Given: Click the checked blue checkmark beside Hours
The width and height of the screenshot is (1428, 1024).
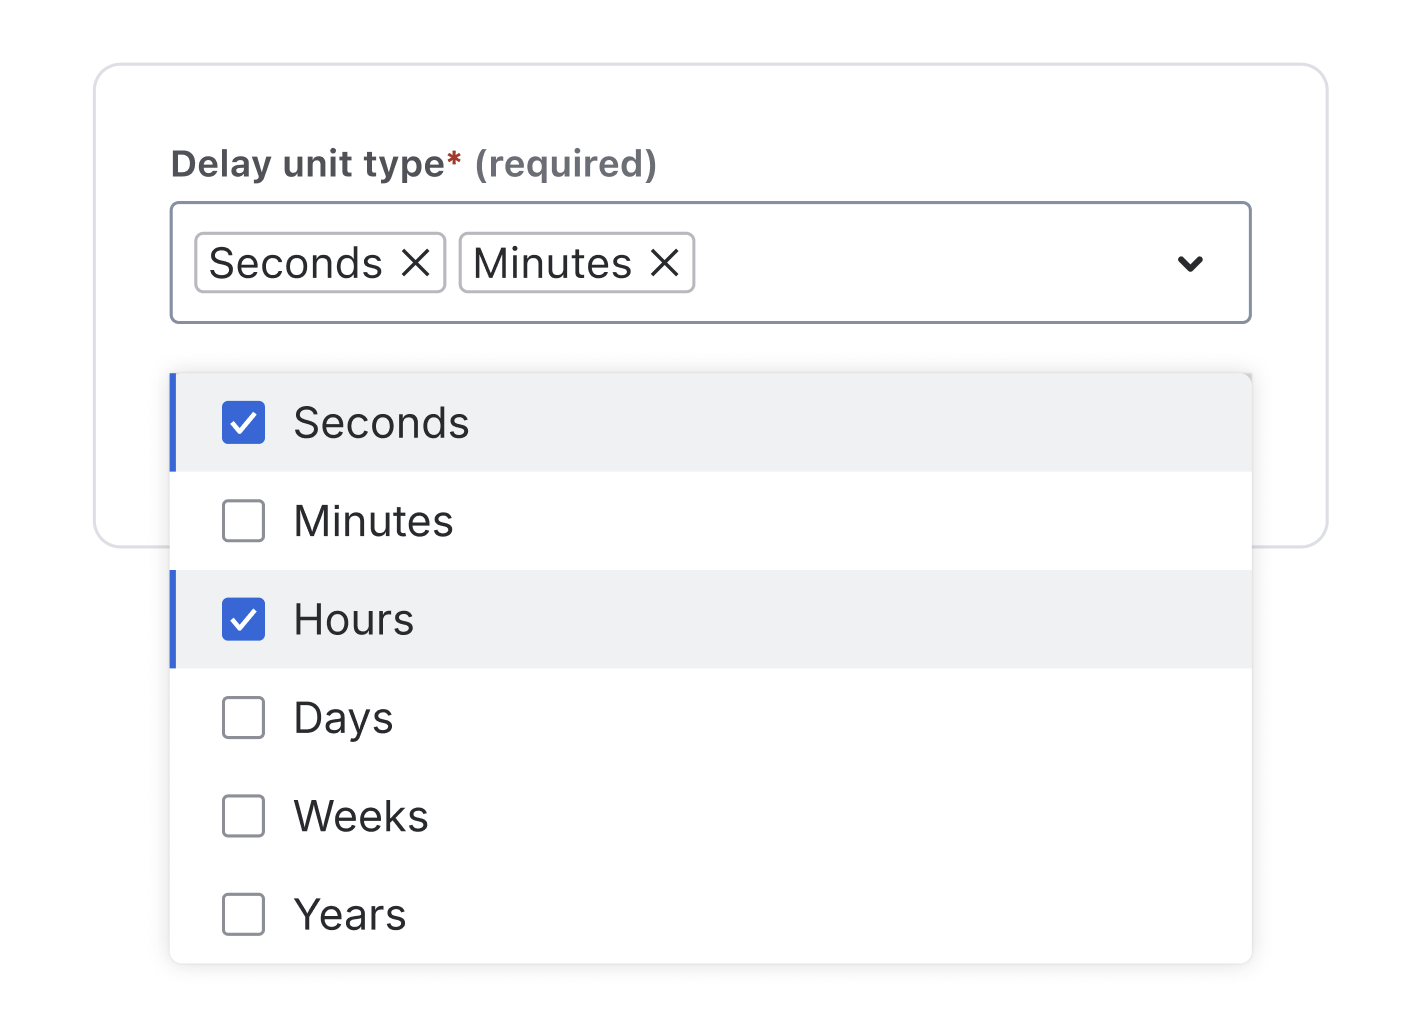Looking at the screenshot, I should (x=243, y=620).
